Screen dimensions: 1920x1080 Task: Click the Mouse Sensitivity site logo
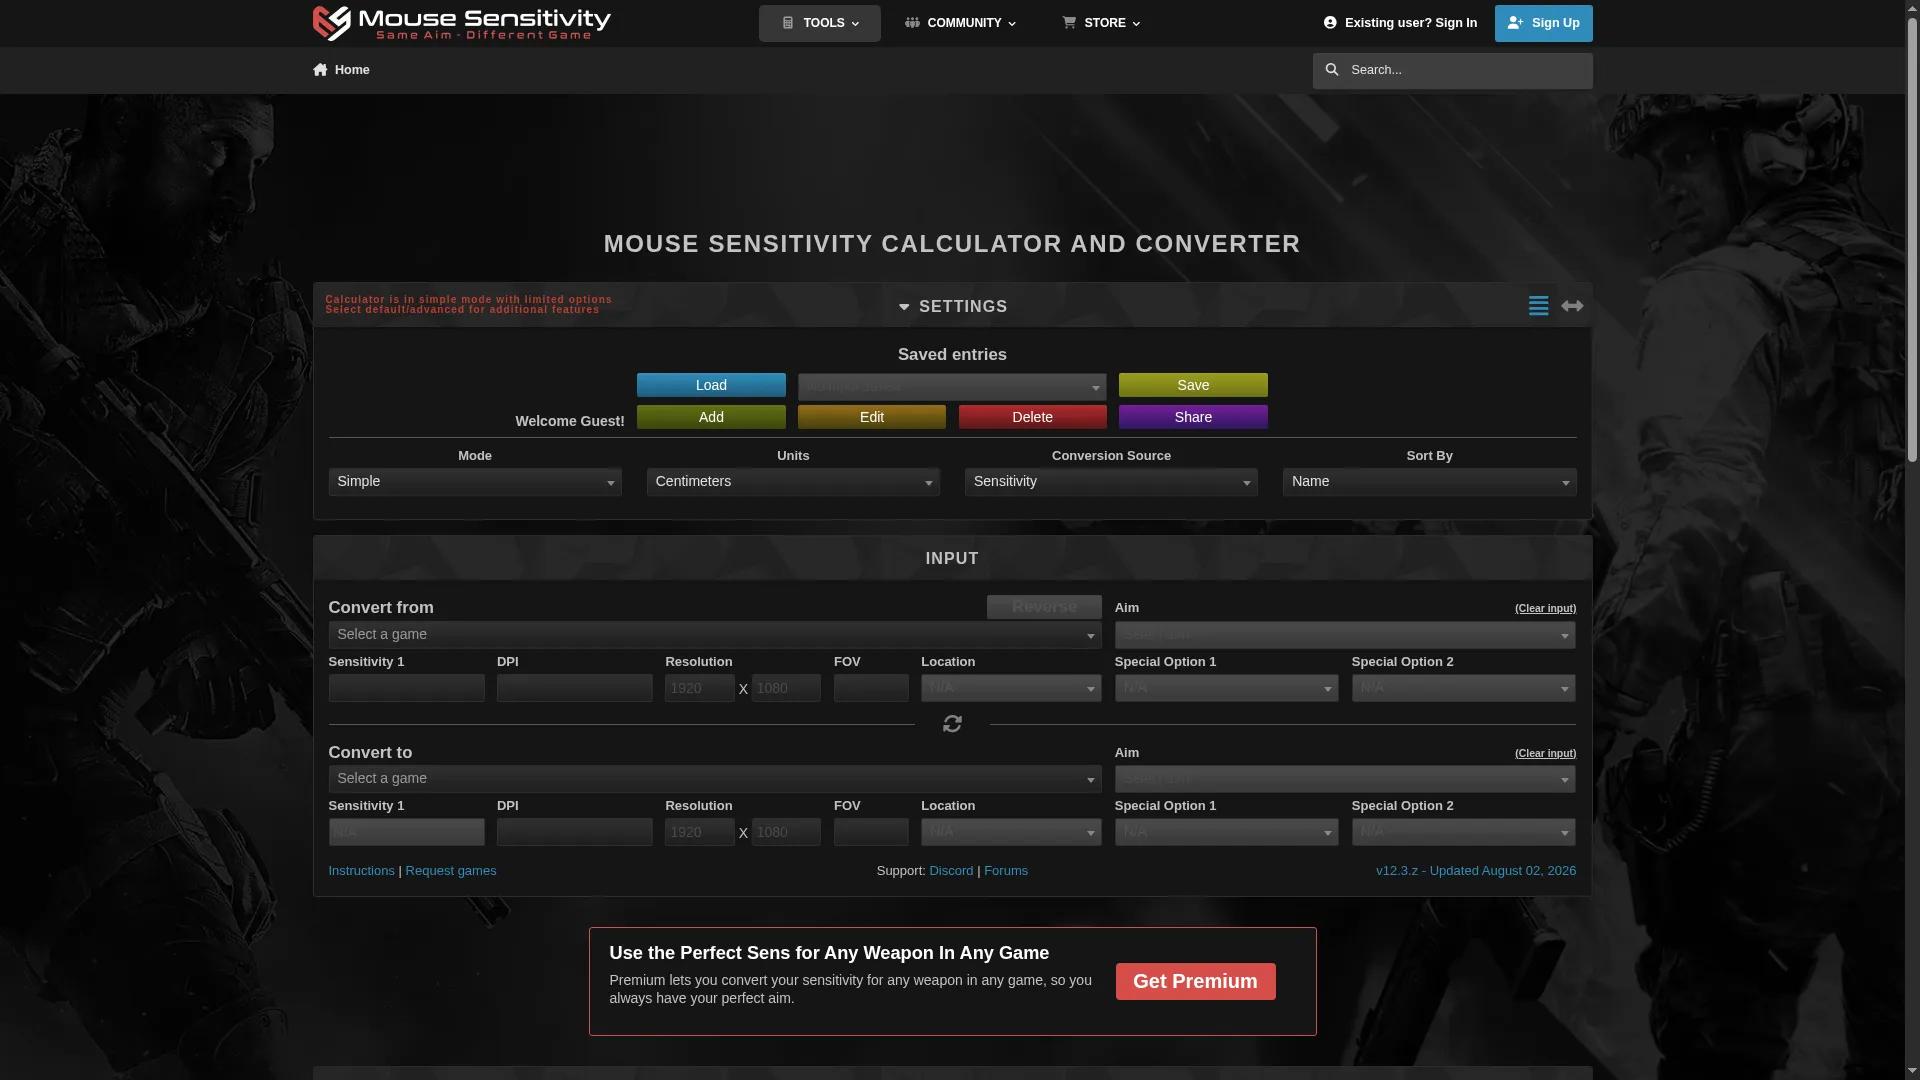pyautogui.click(x=461, y=23)
